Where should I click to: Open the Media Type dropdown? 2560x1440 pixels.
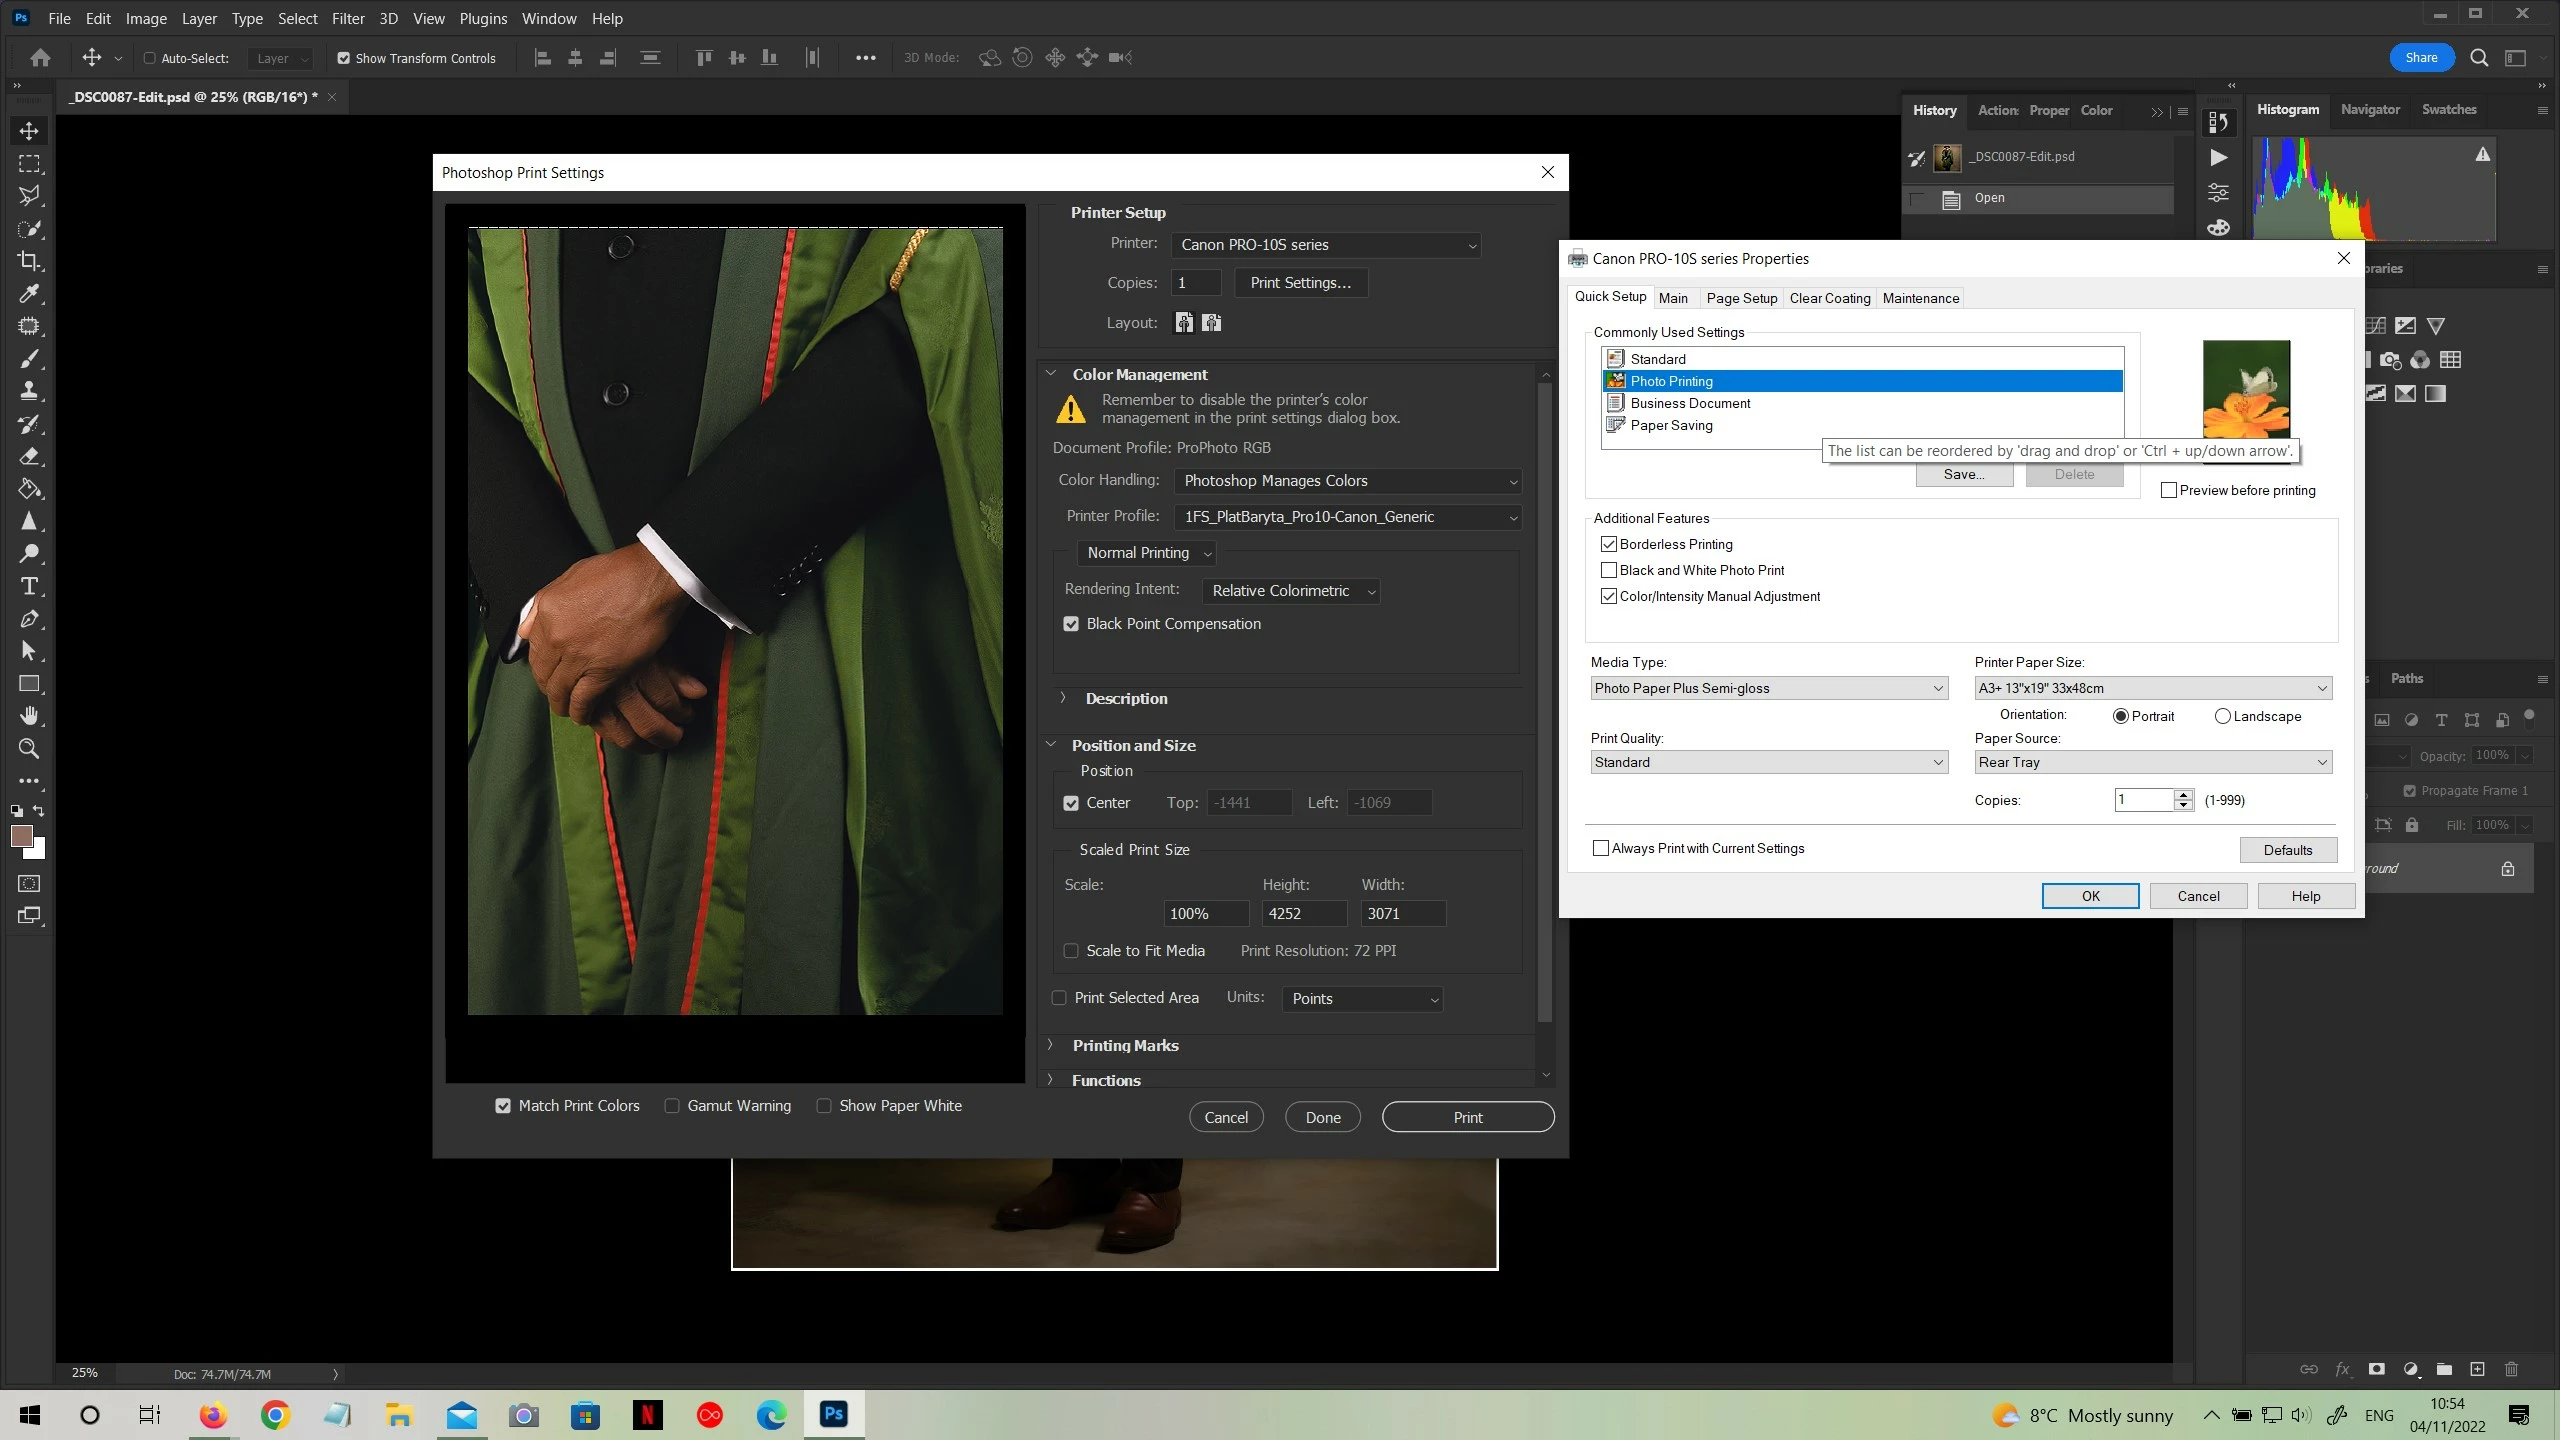(x=1768, y=688)
